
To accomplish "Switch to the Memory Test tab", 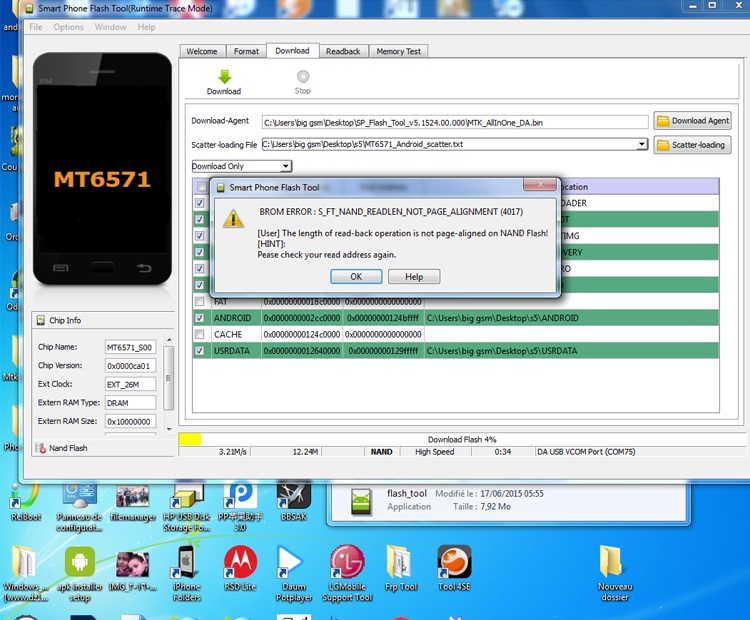I will tap(398, 51).
